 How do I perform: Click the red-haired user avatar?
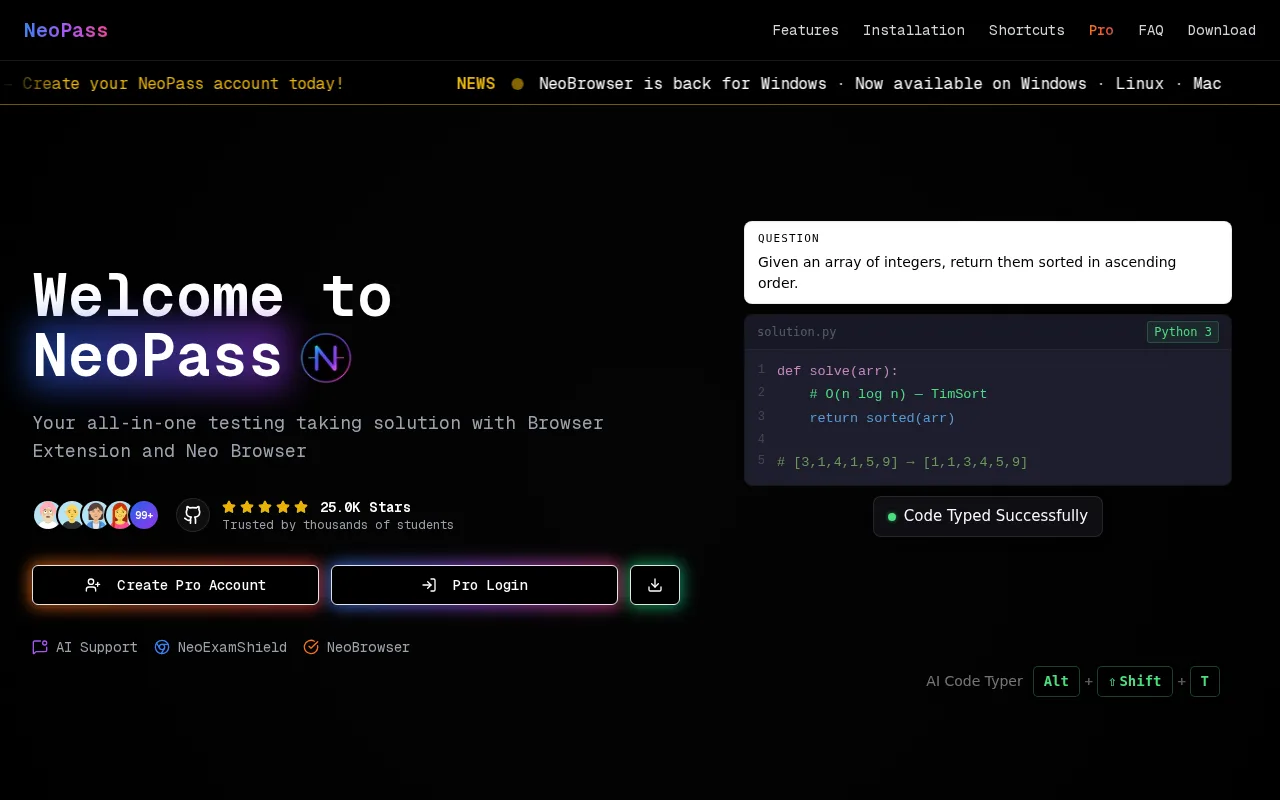(120, 515)
